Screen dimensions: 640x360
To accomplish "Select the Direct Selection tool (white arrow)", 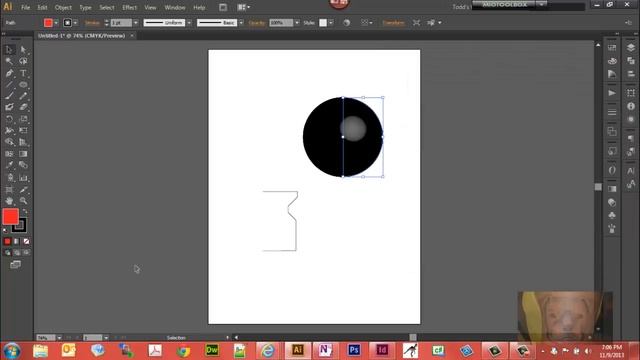I will pos(23,50).
